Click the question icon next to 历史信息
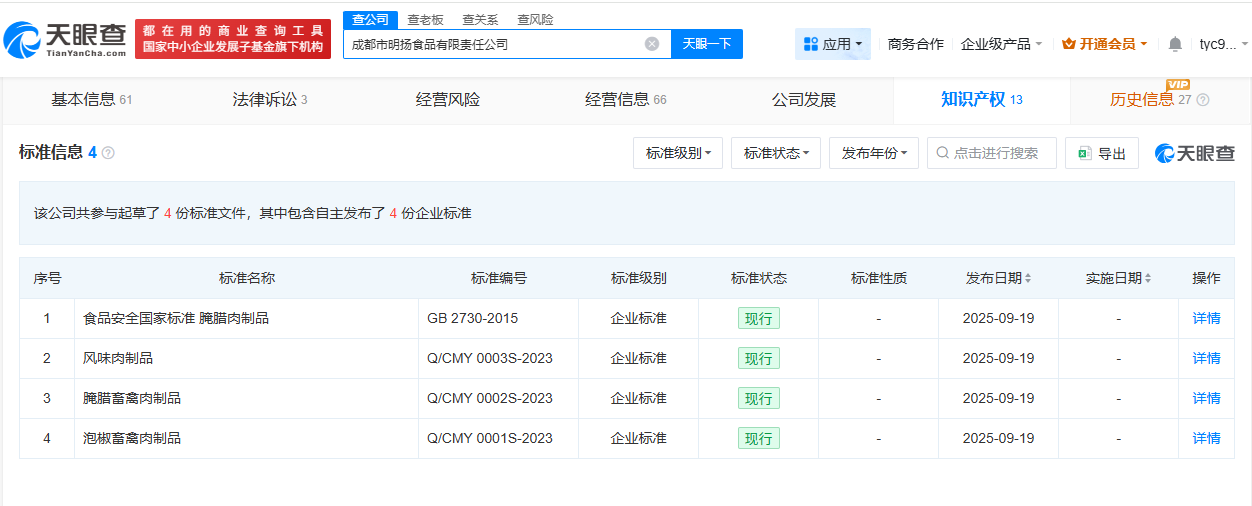This screenshot has height=506, width=1252. (x=1203, y=100)
